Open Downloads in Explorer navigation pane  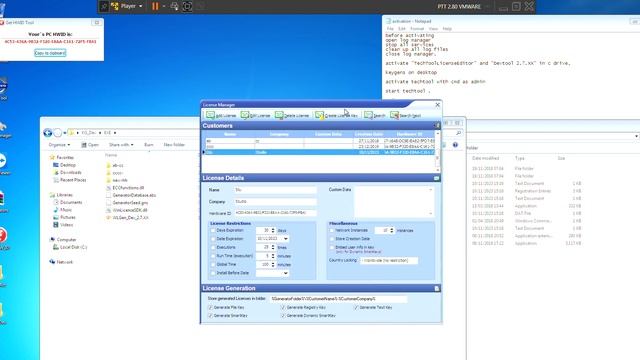pos(67,172)
